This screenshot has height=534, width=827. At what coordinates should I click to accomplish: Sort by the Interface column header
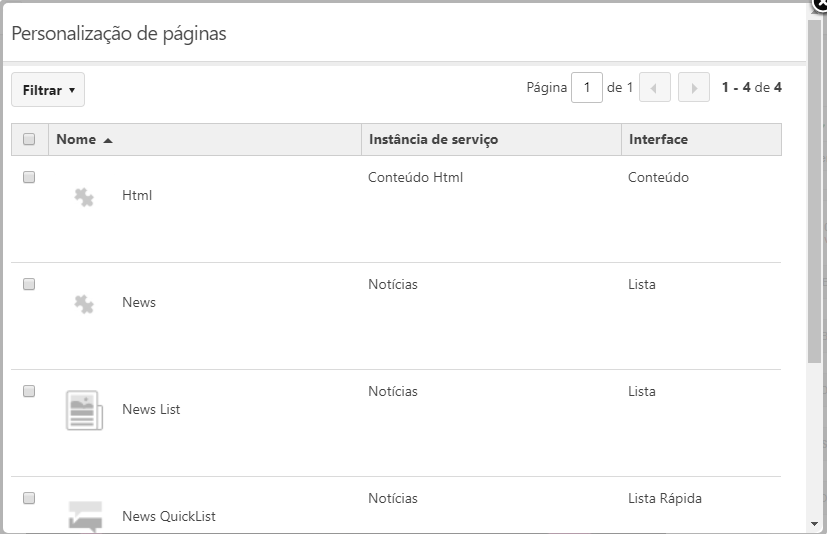tap(701, 139)
